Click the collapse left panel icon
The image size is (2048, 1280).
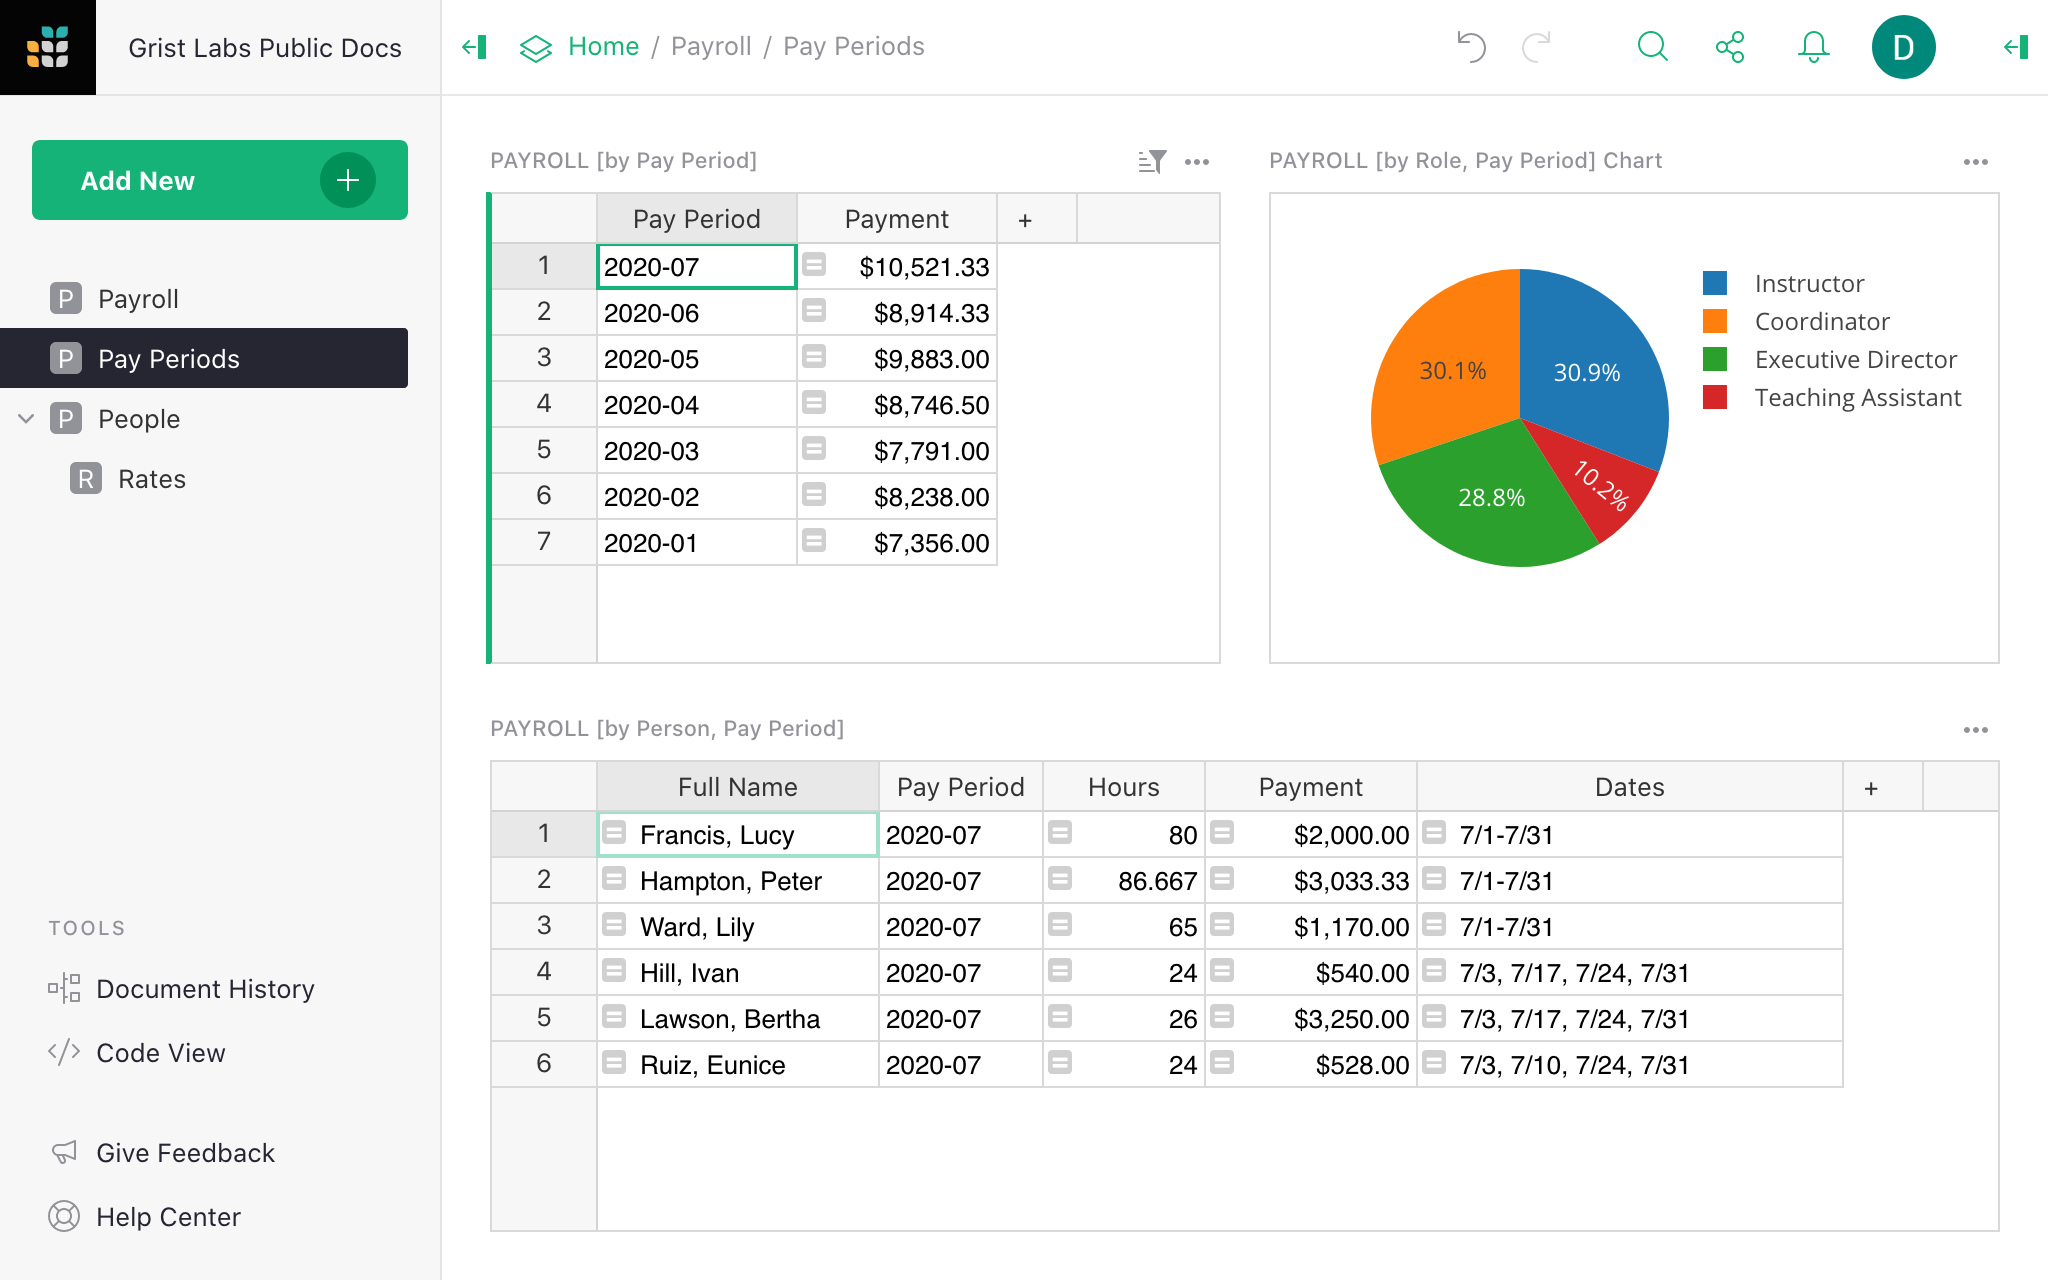tap(472, 46)
